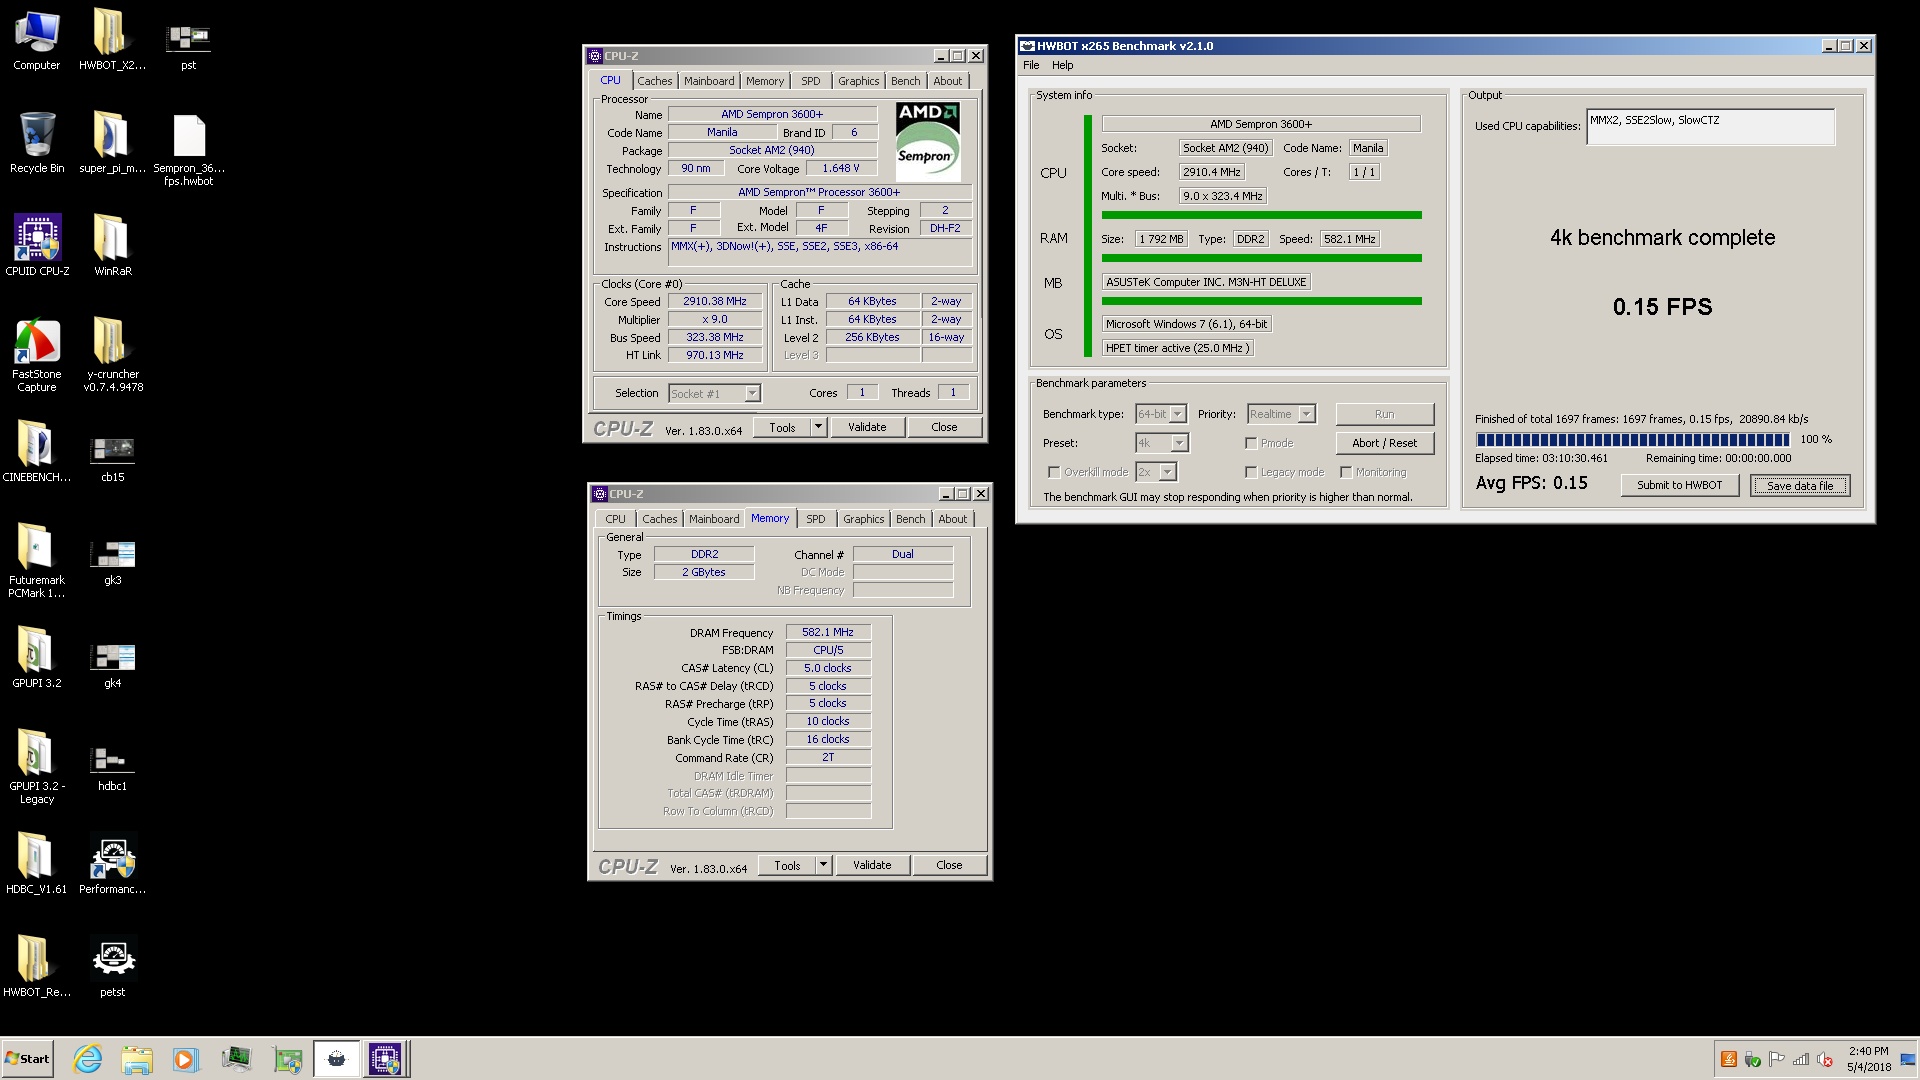Switch to CPU-Z taskbar button

point(385,1059)
